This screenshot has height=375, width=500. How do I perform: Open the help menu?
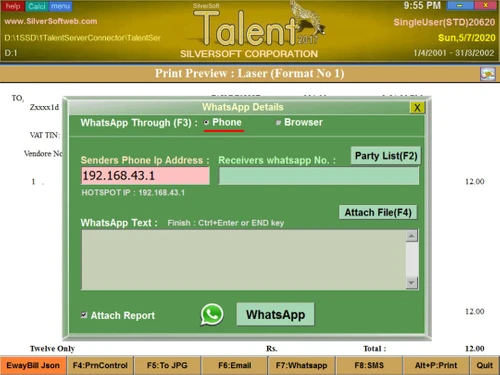[x=13, y=6]
